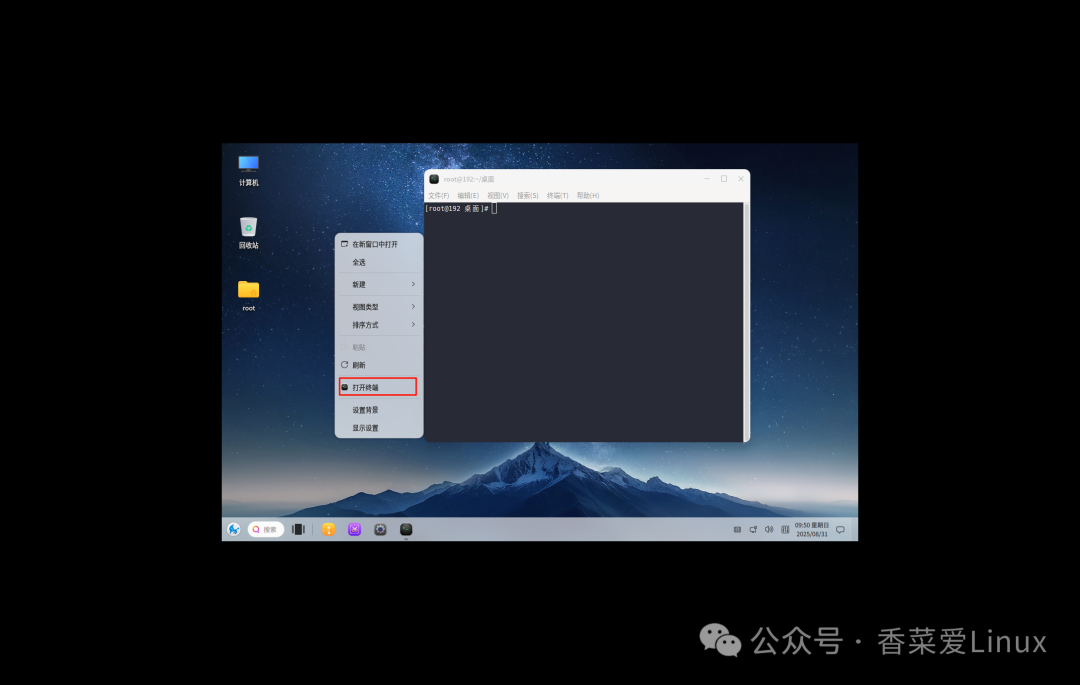The image size is (1080, 685).
Task: Open the input method tray icon
Action: (785, 529)
